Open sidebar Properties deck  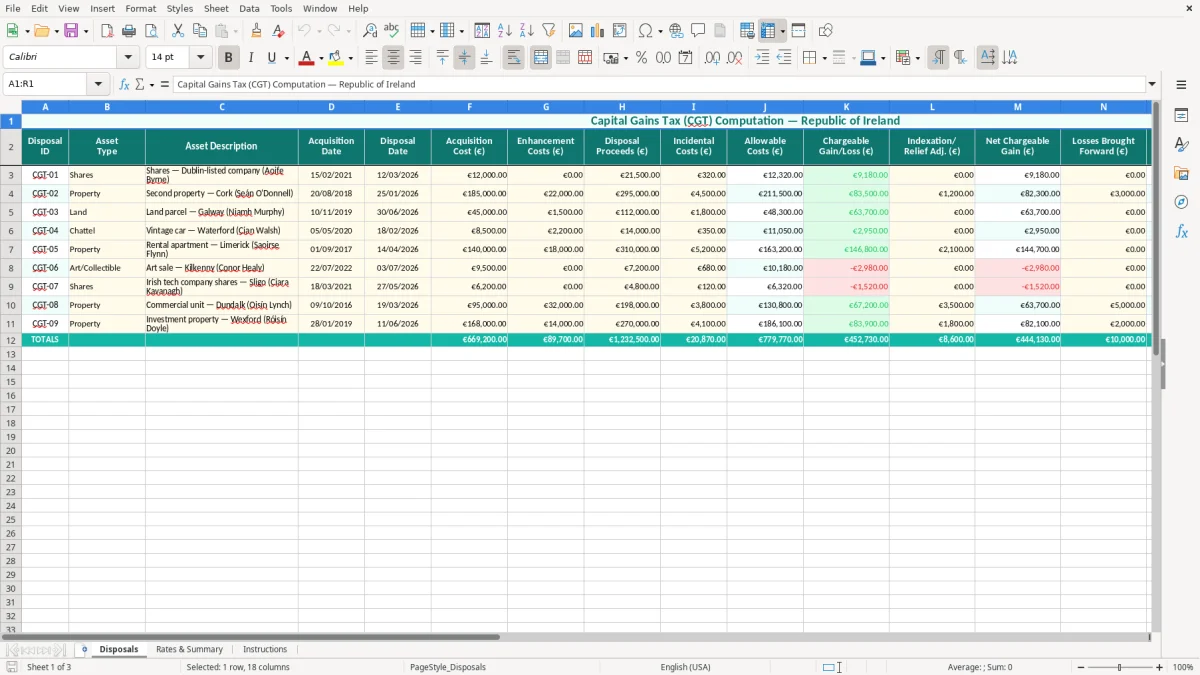pos(1181,115)
